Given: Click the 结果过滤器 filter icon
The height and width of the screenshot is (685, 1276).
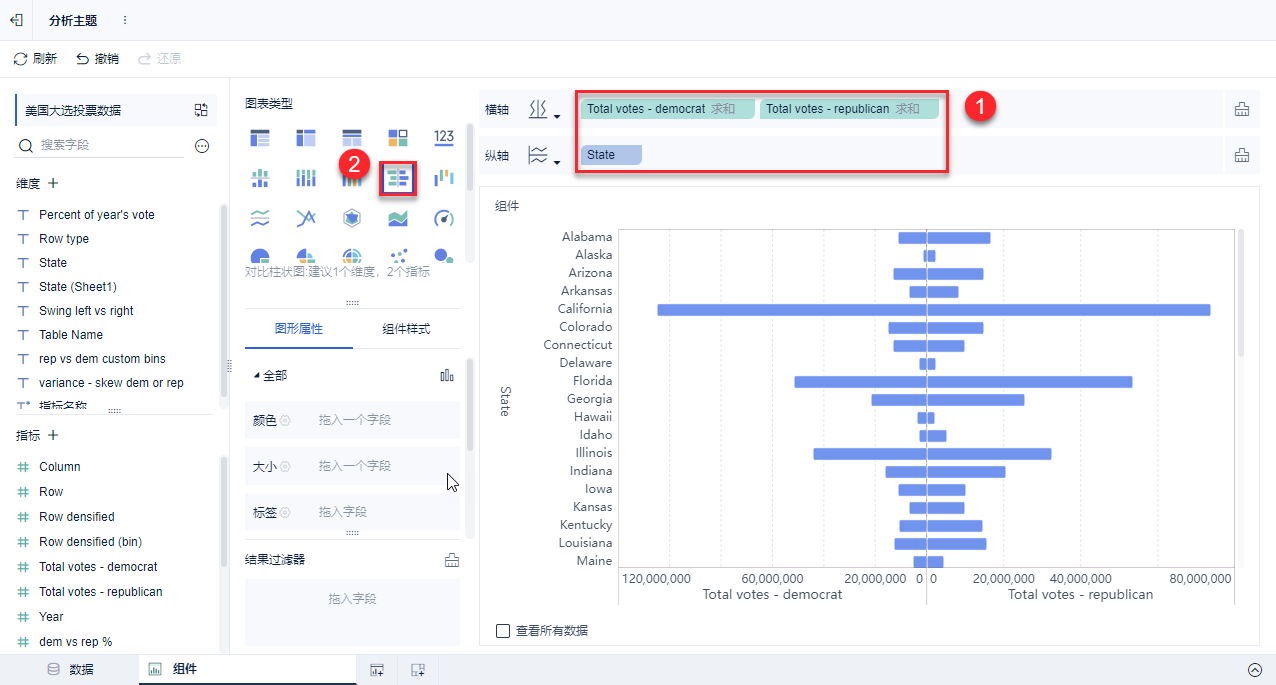Looking at the screenshot, I should [452, 560].
